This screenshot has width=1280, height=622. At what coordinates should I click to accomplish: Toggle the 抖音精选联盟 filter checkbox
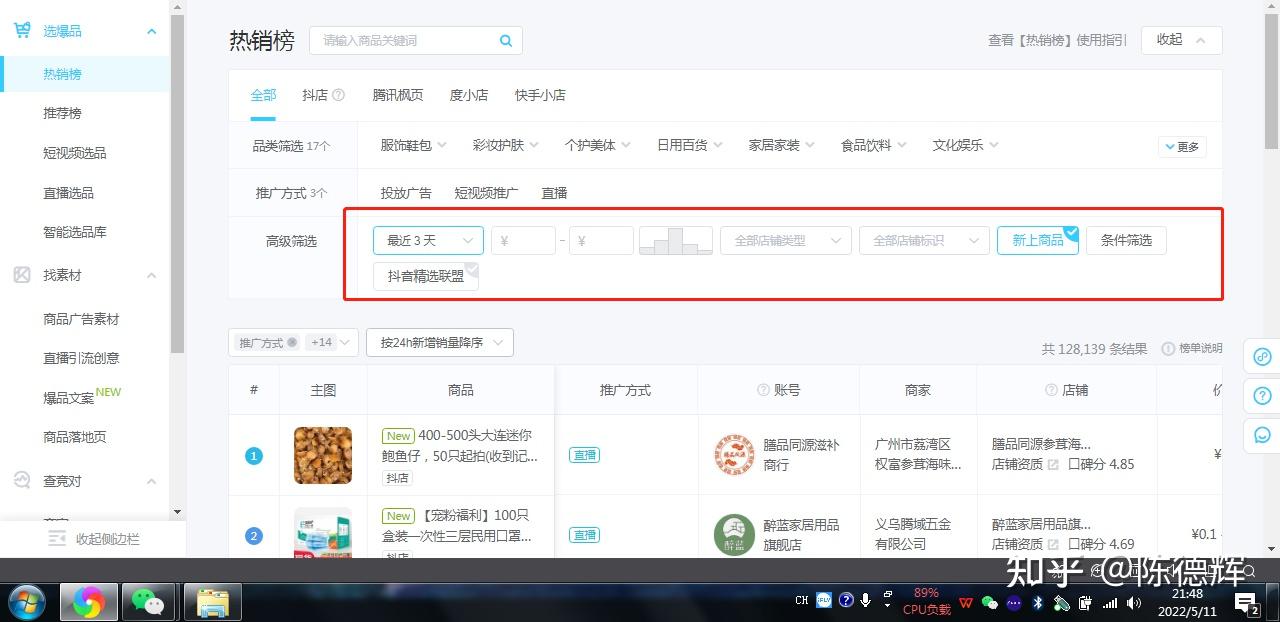pyautogui.click(x=426, y=276)
